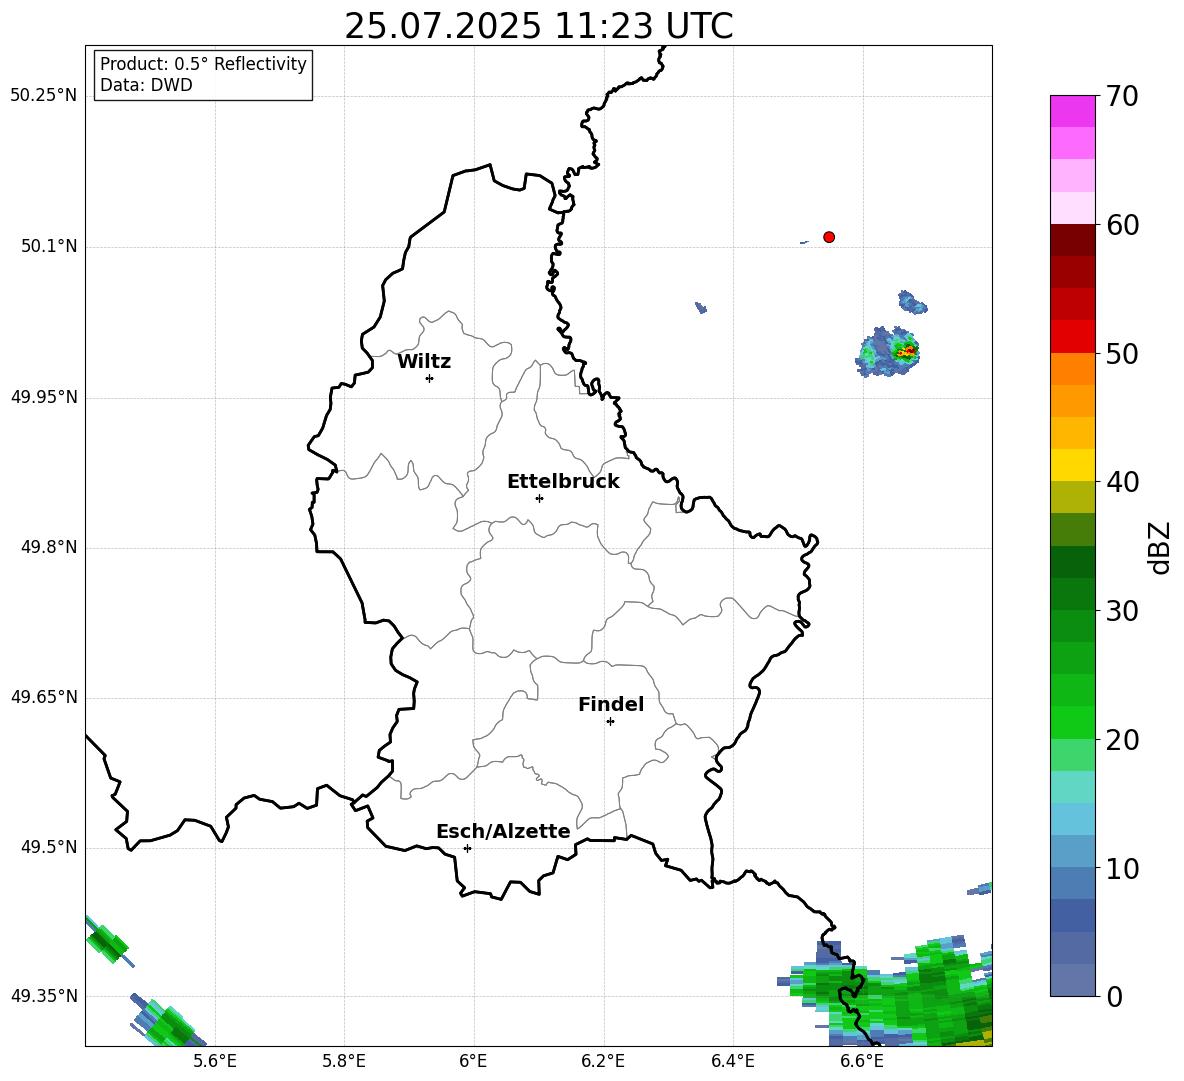Viewport: 1184px width, 1081px height.
Task: Click the 10 tick on the colorbar
Action: click(x=1121, y=868)
